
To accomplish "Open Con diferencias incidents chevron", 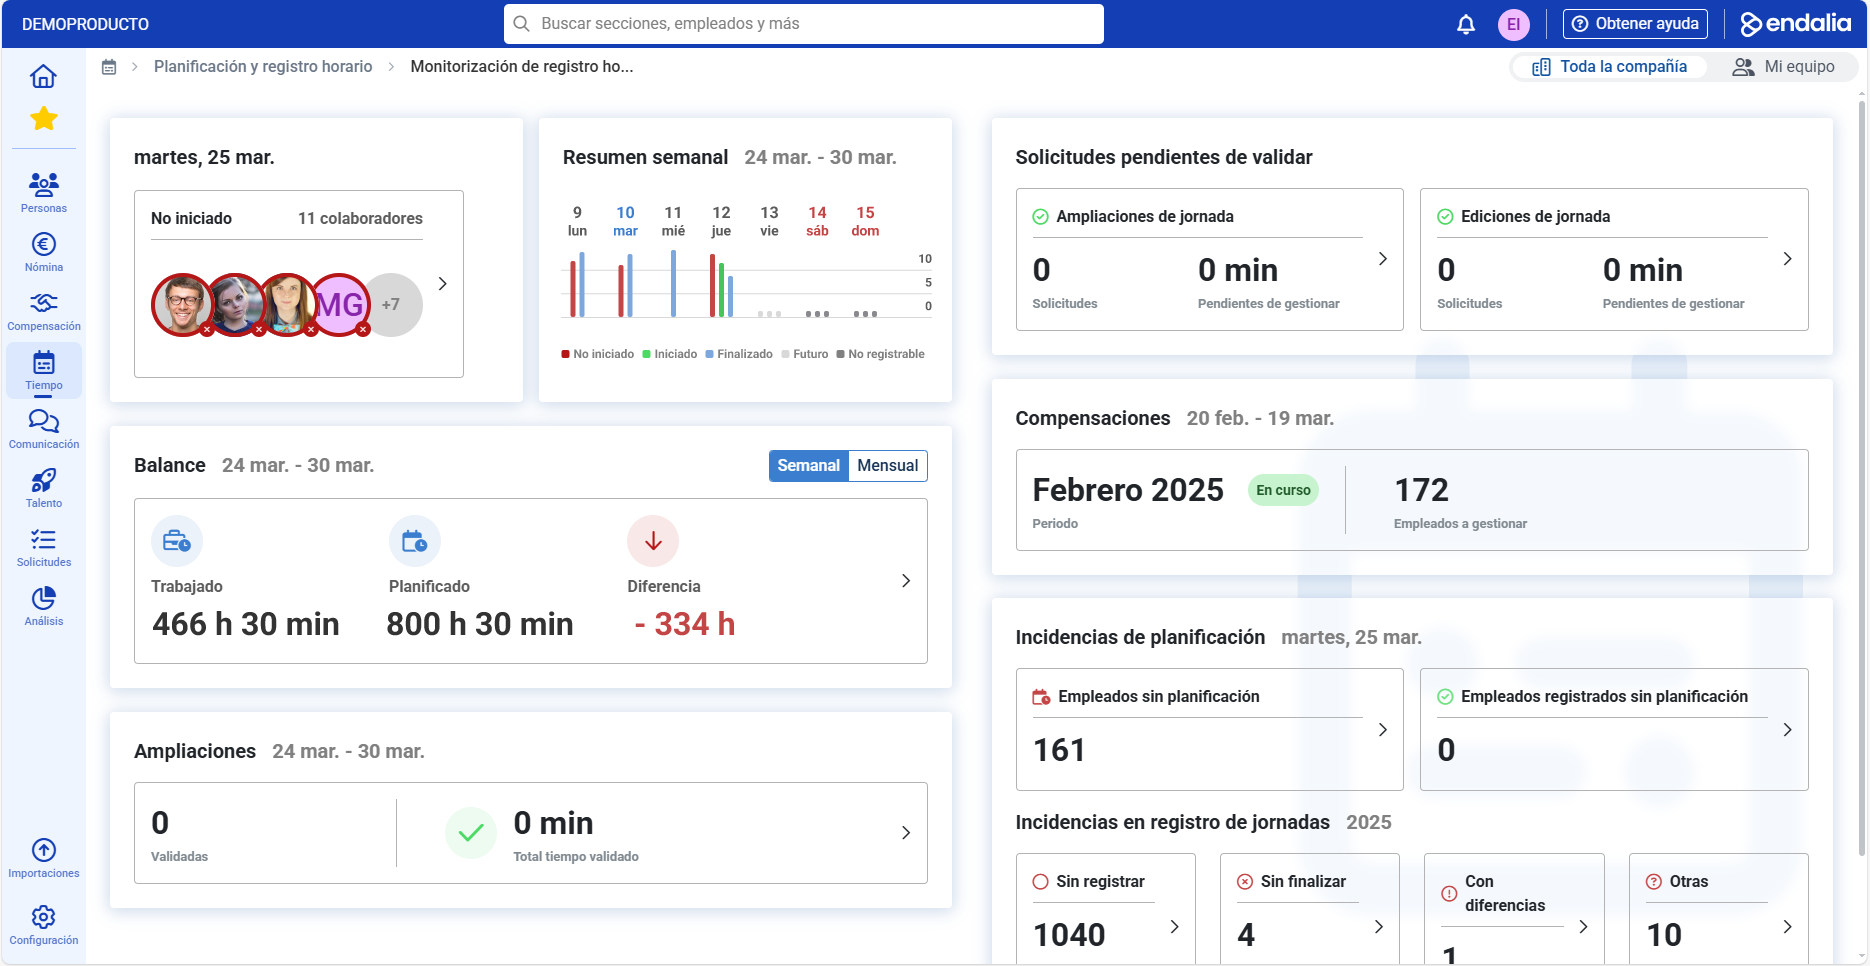I will (1584, 927).
